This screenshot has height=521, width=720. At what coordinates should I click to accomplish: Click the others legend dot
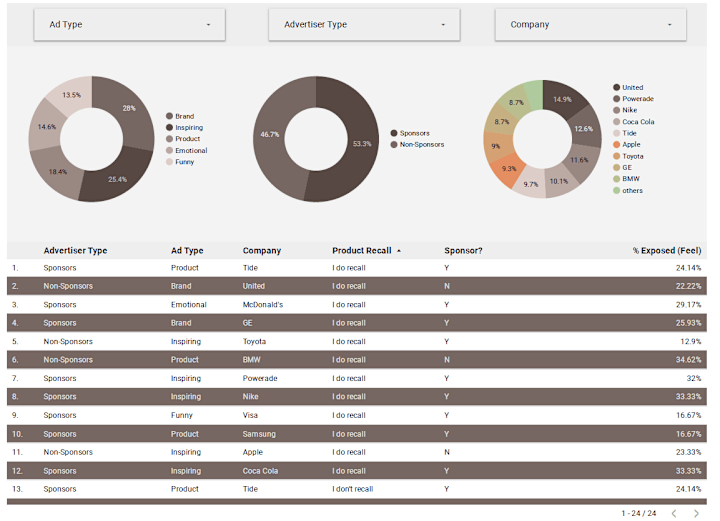click(x=617, y=190)
